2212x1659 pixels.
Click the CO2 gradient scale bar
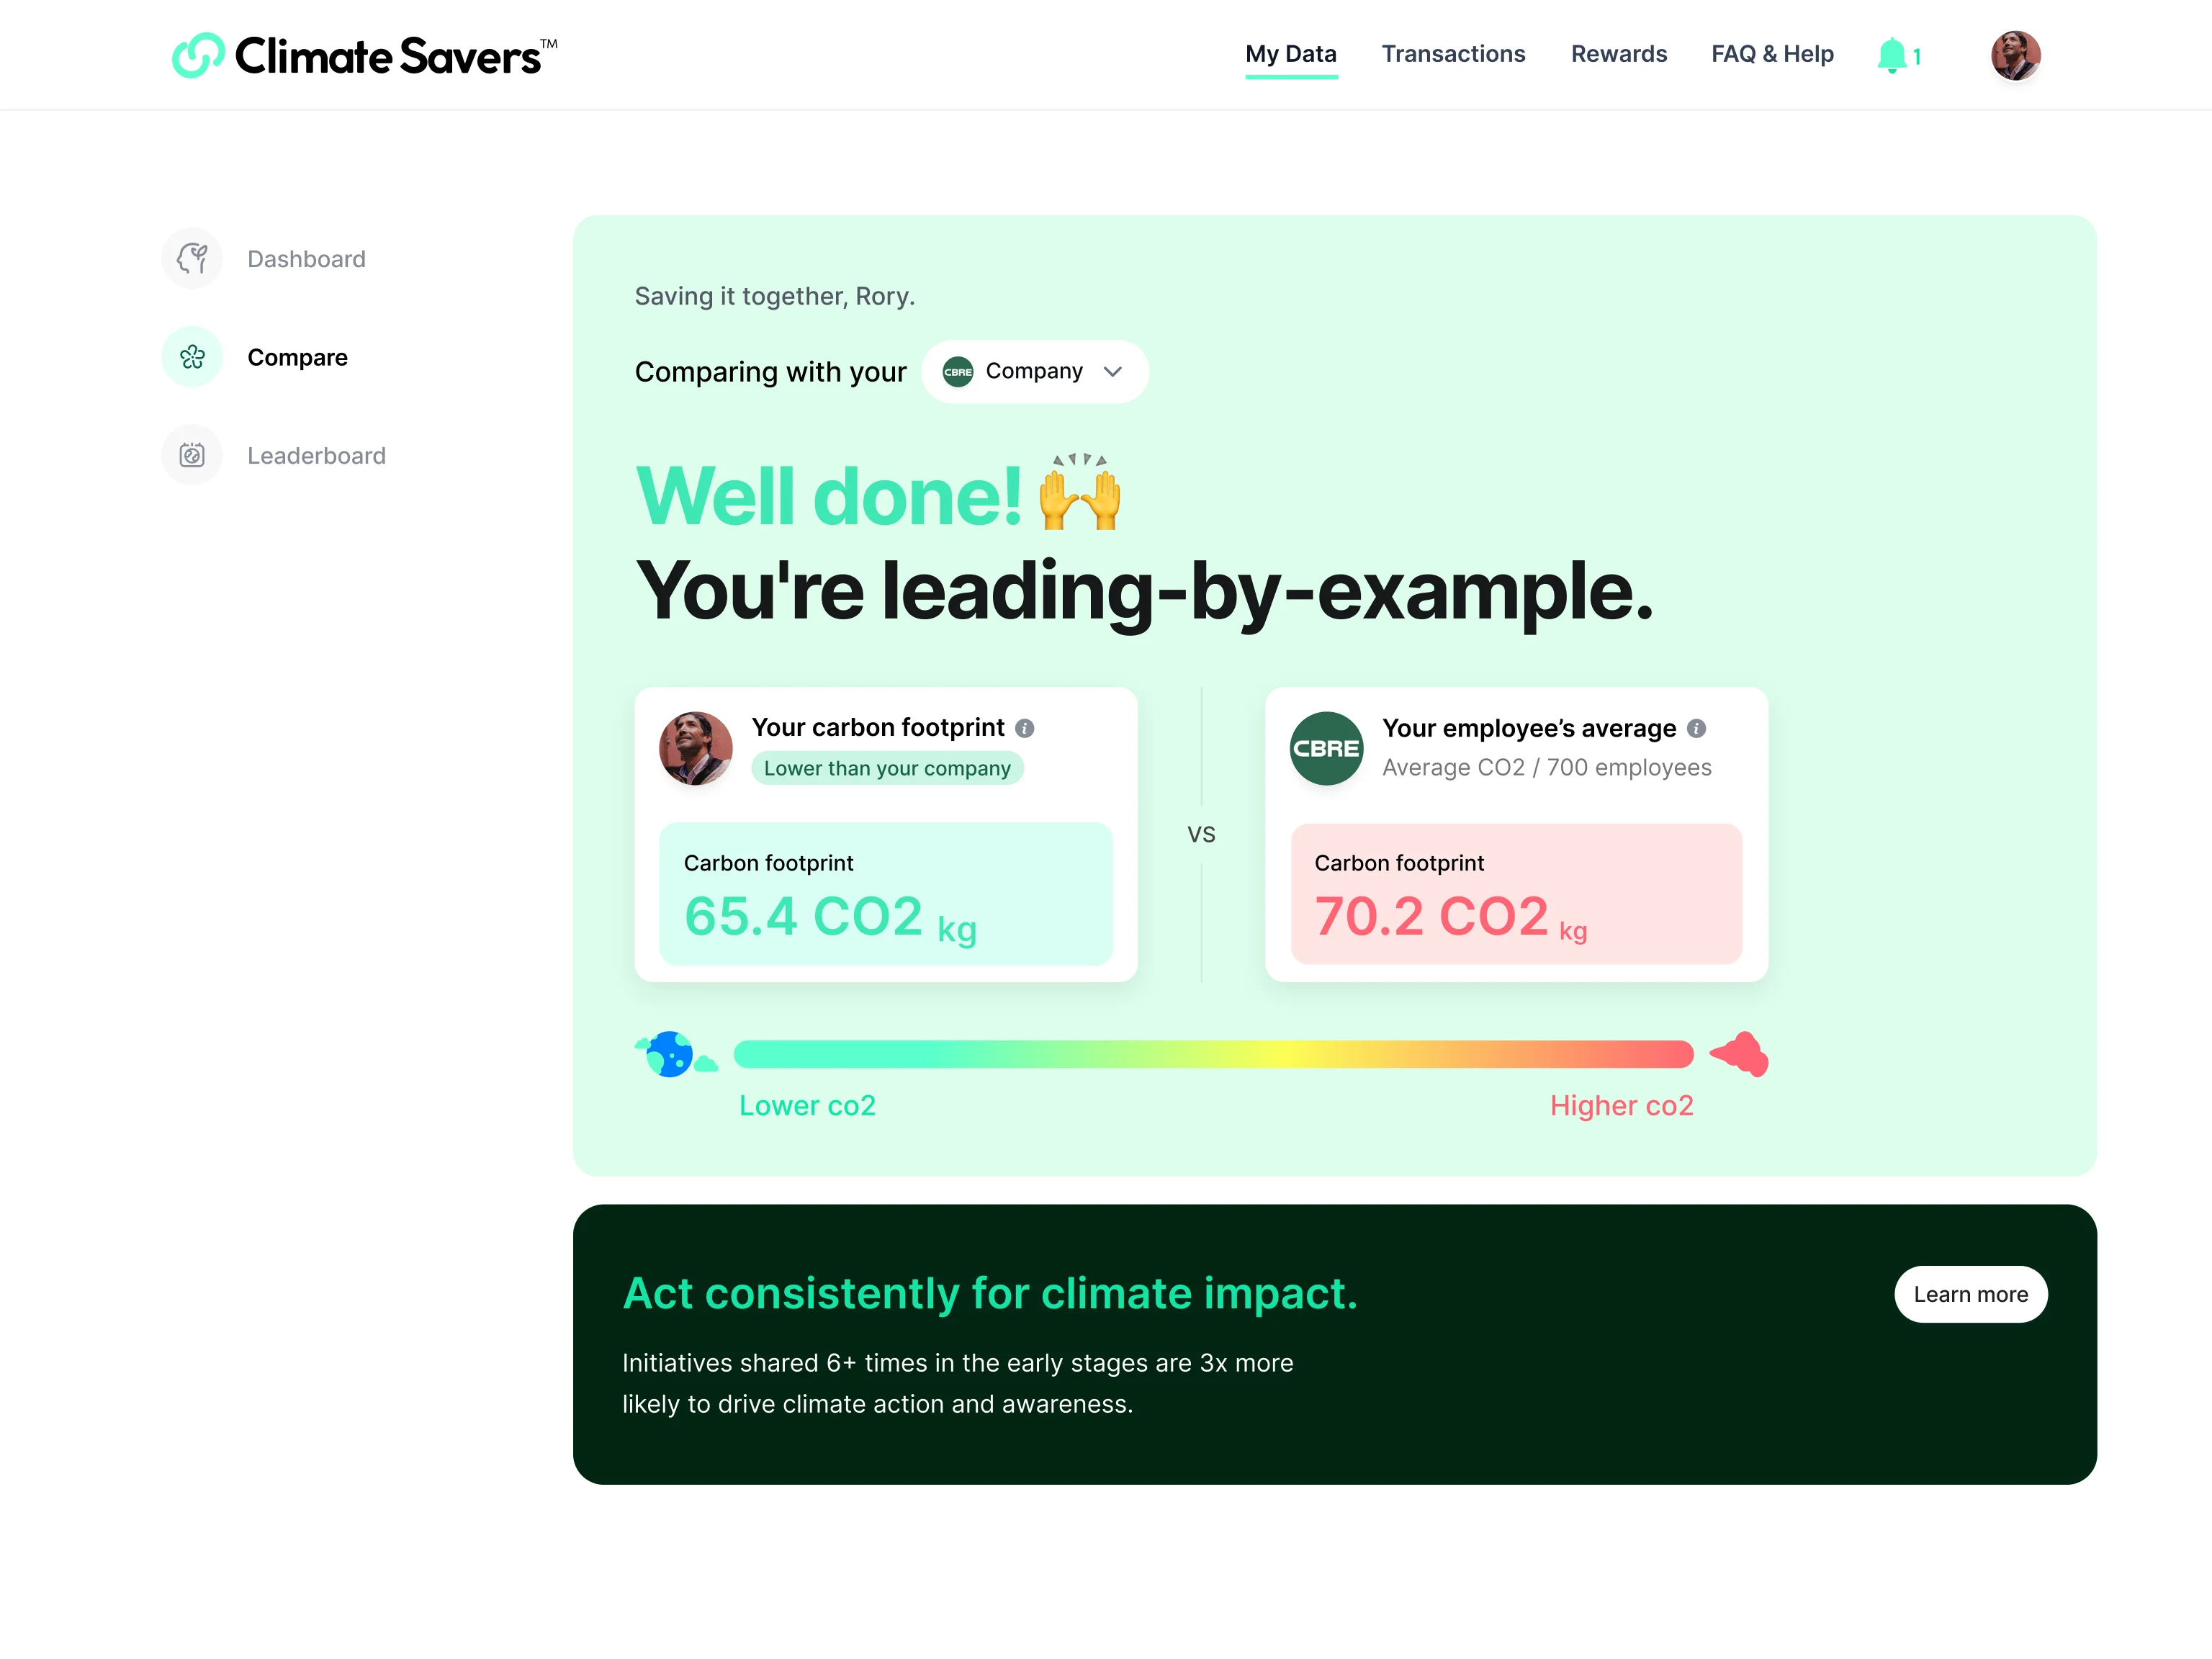[x=1213, y=1054]
